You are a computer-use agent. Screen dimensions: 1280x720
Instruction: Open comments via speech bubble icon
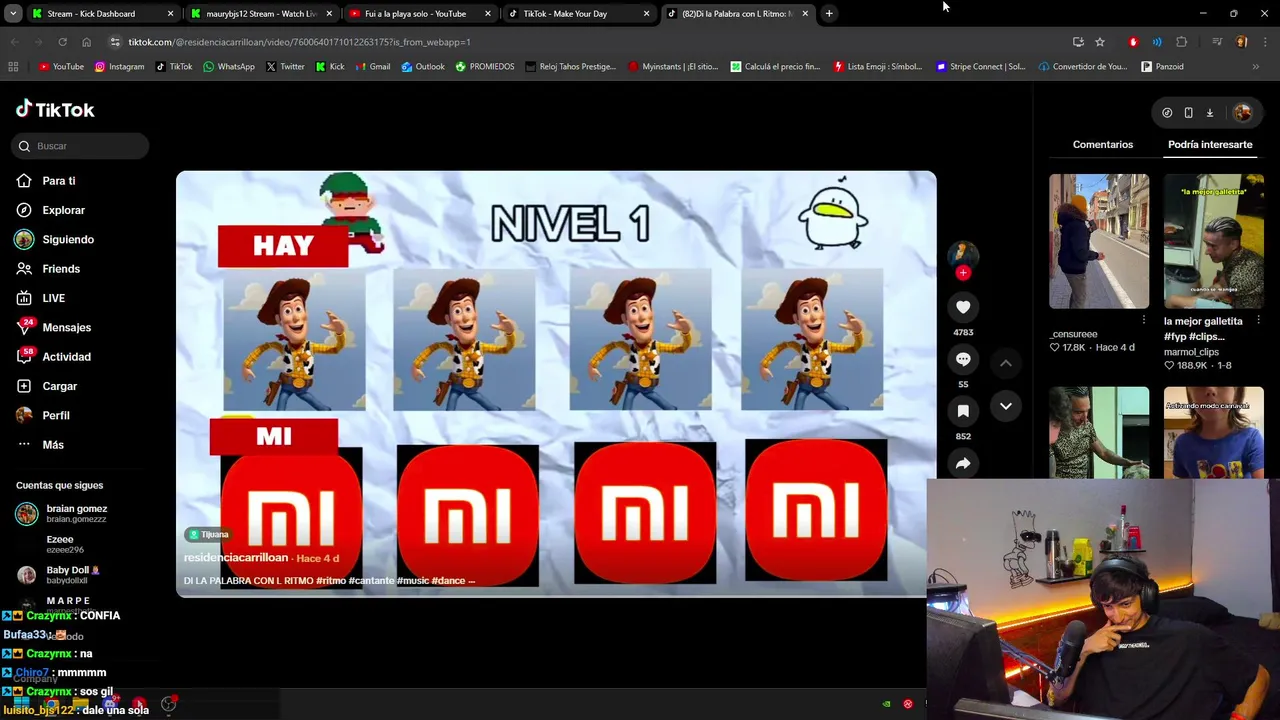point(963,359)
